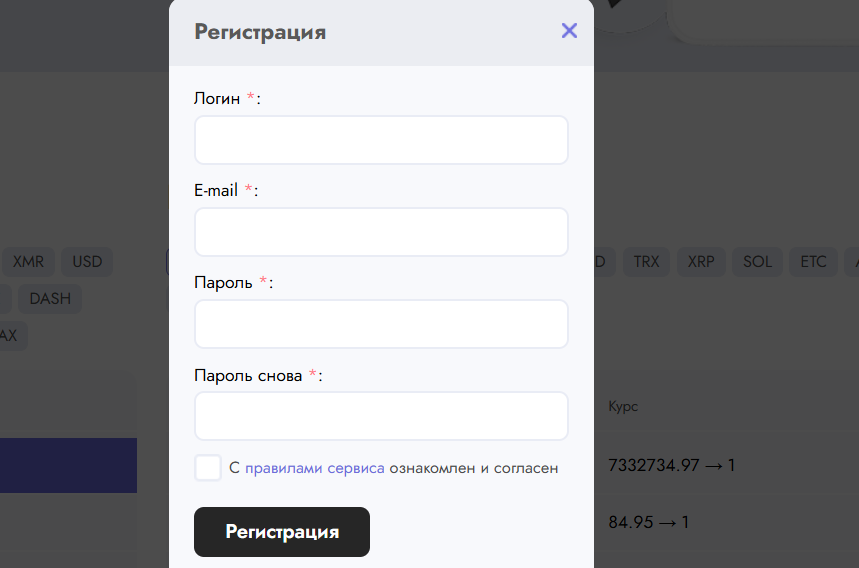The image size is (859, 568).
Task: Choose the USD currency tag
Action: point(87,262)
